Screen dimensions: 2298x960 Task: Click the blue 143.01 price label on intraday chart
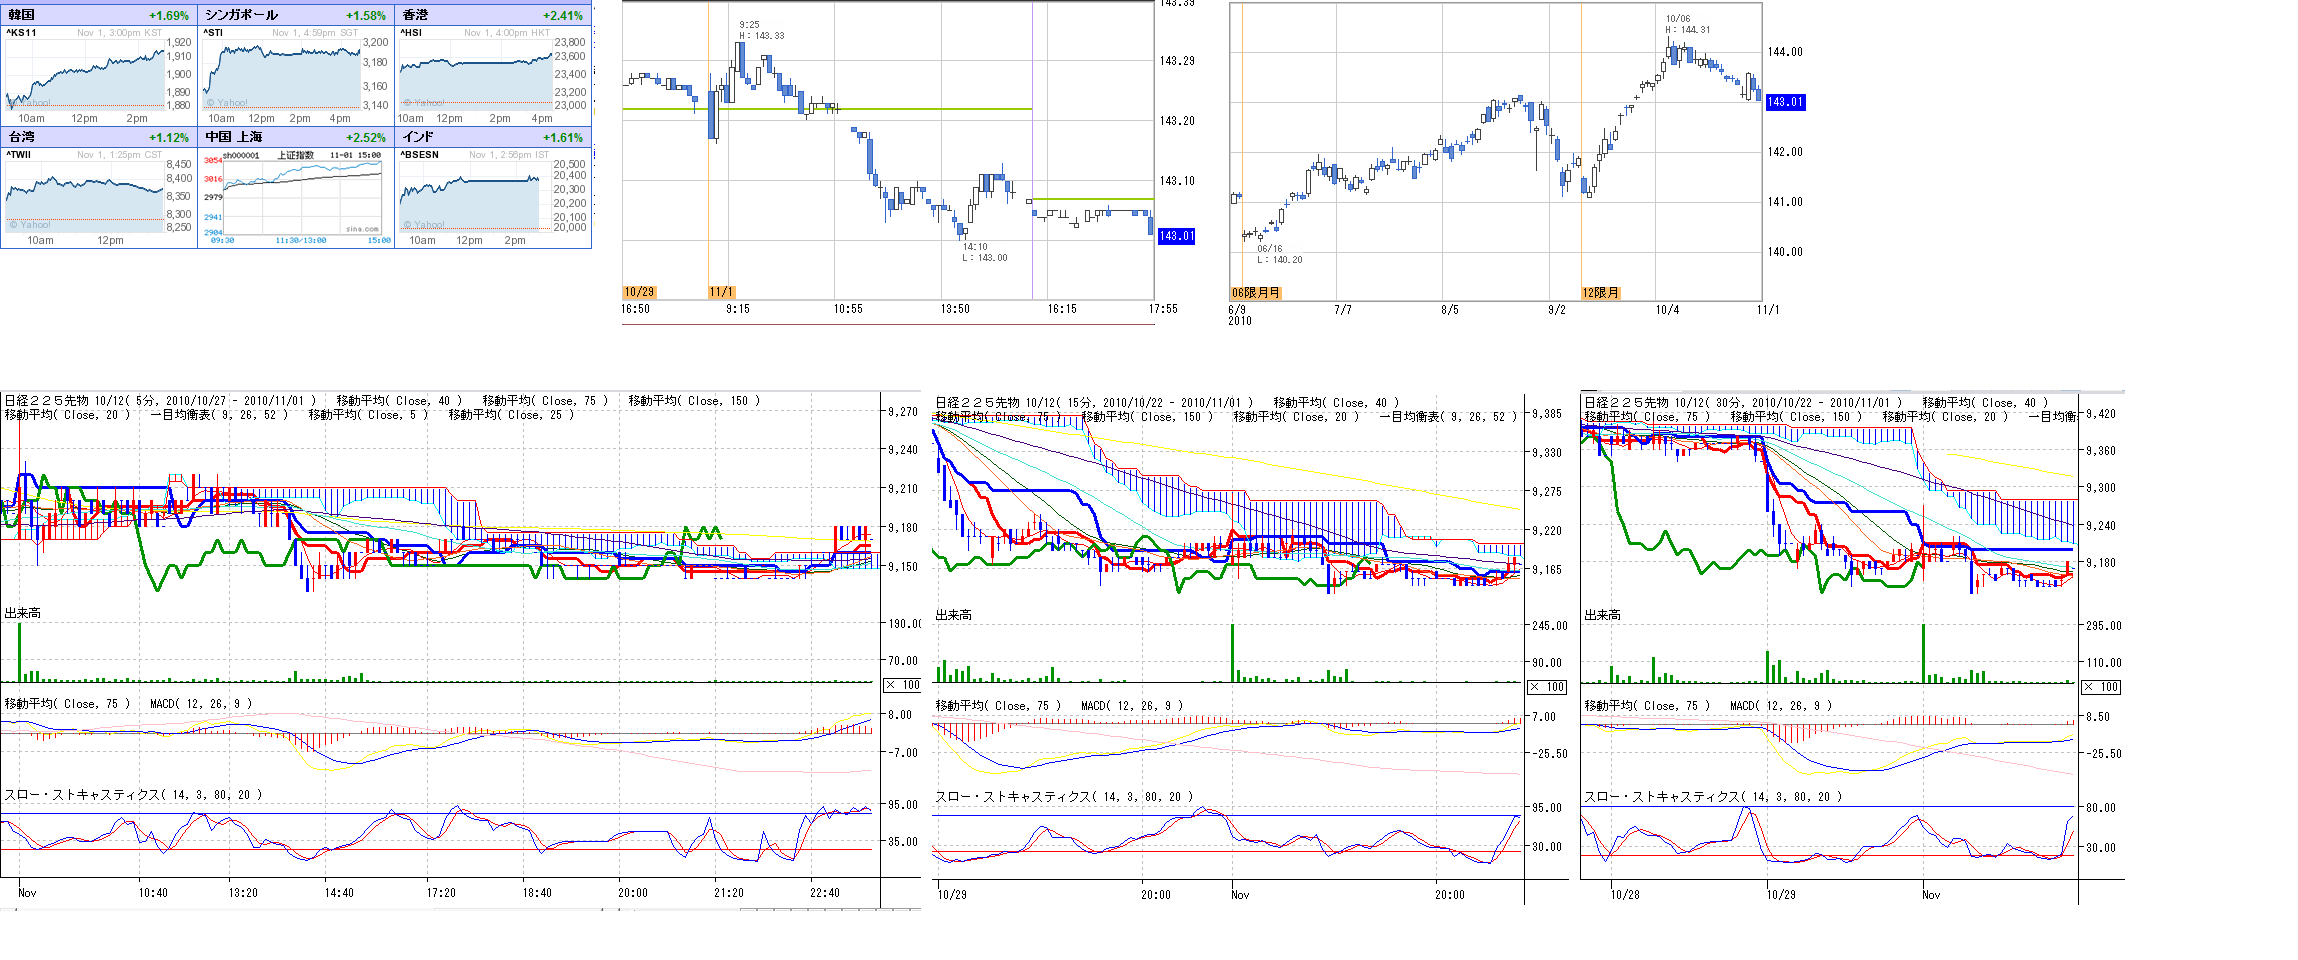click(1176, 236)
